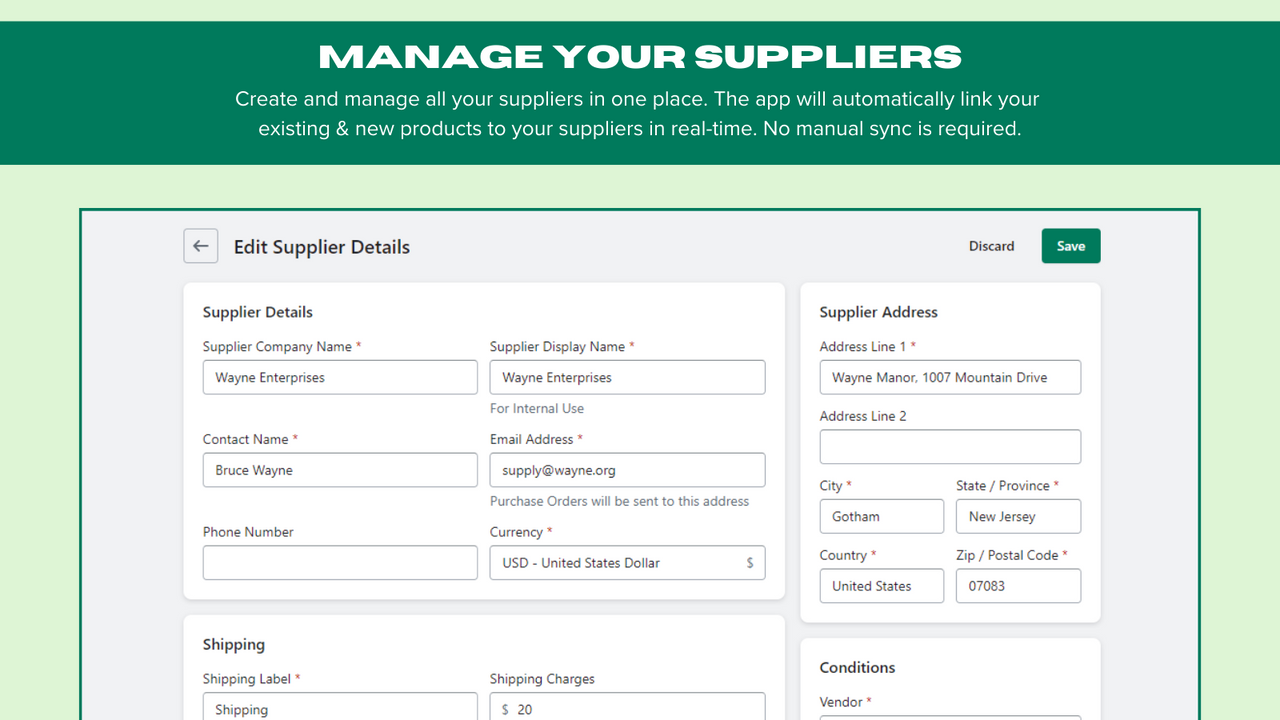Click Address Line 1 showing Wayne Manor
The width and height of the screenshot is (1280, 720).
click(x=949, y=377)
